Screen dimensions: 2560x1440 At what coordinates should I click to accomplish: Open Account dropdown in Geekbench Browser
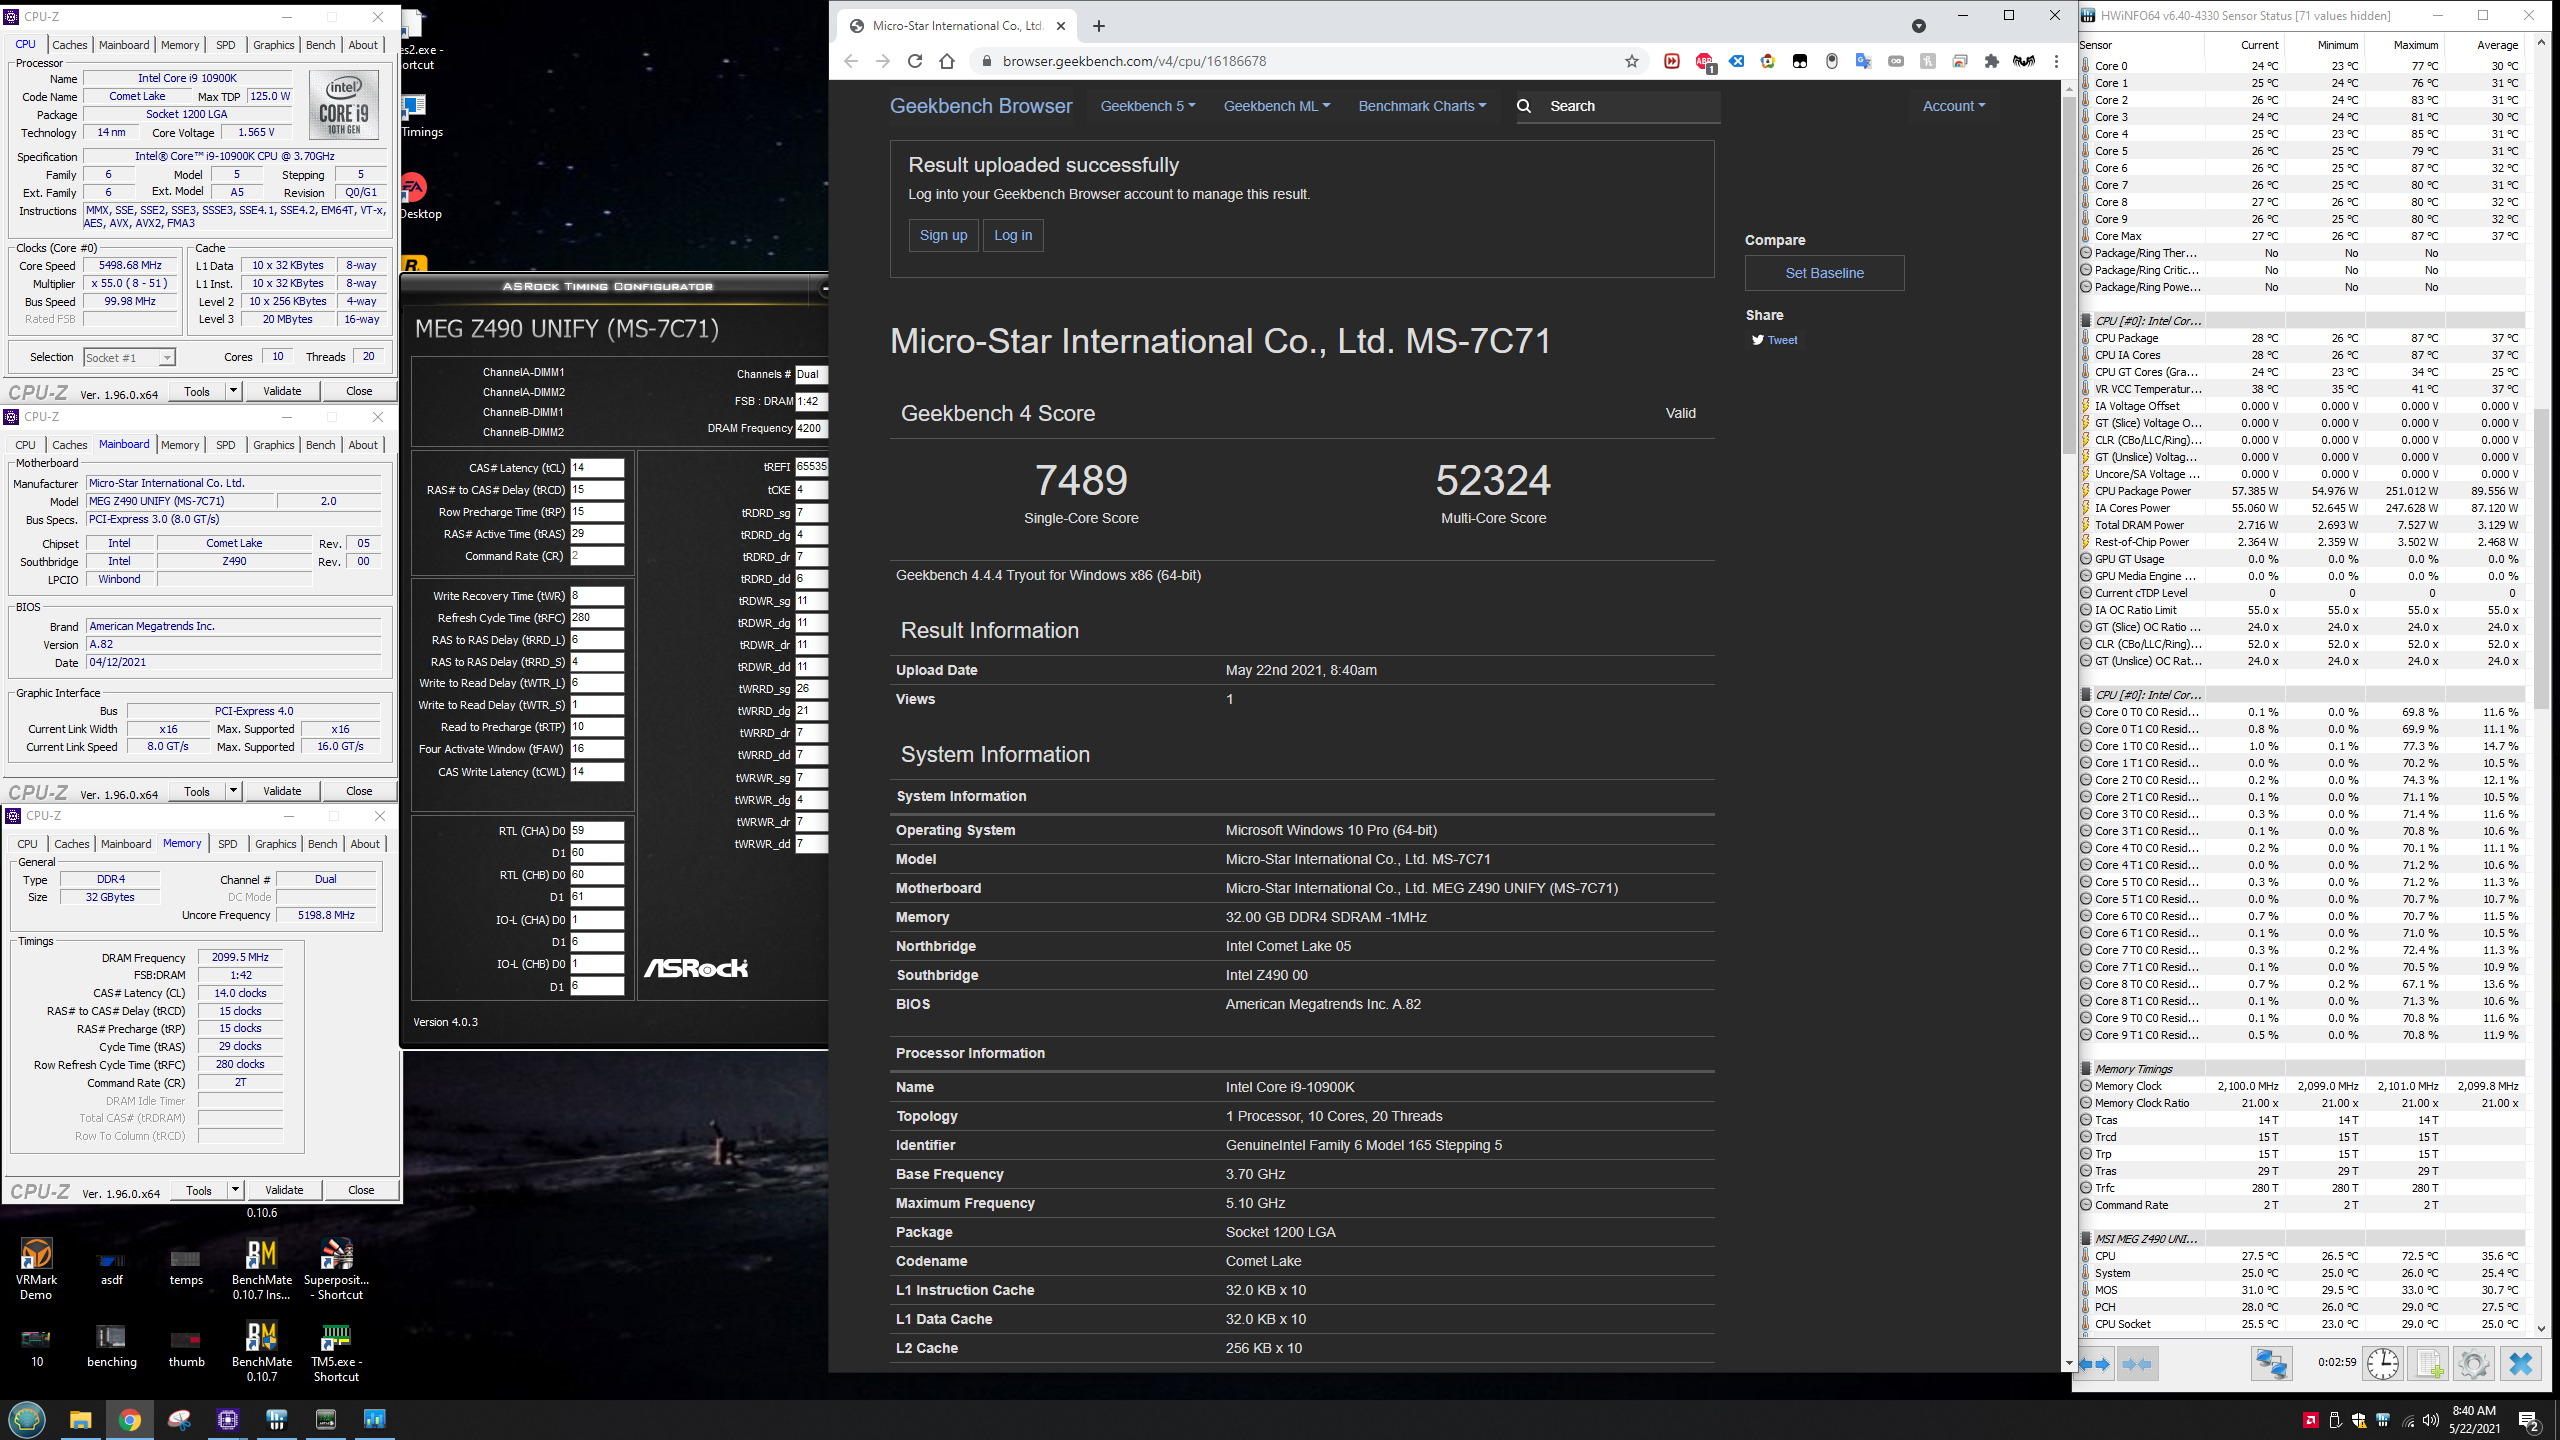[1953, 106]
